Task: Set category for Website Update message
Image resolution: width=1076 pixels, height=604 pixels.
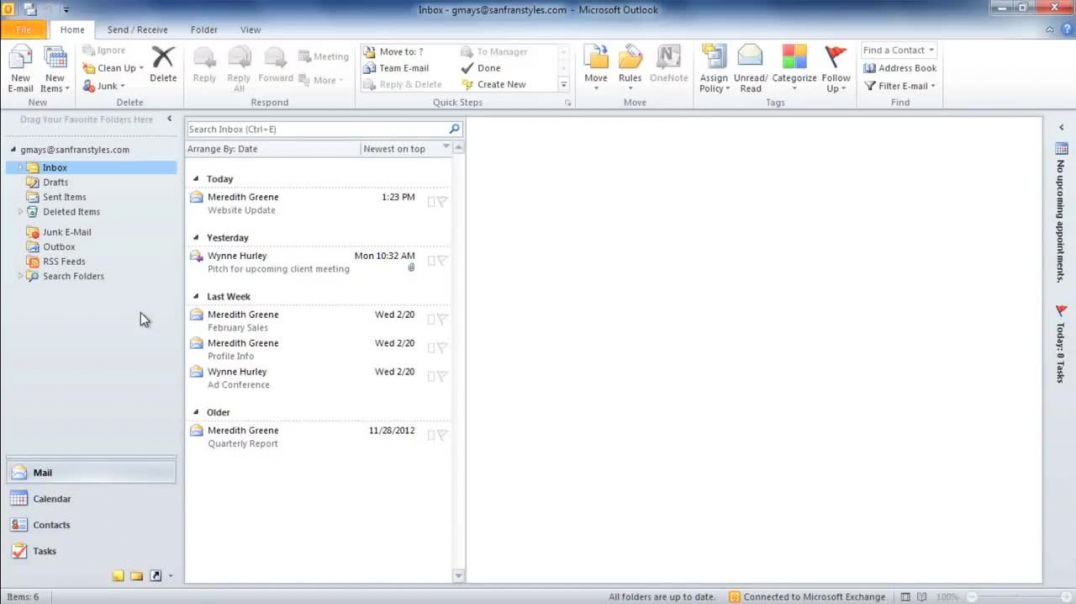Action: click(432, 202)
